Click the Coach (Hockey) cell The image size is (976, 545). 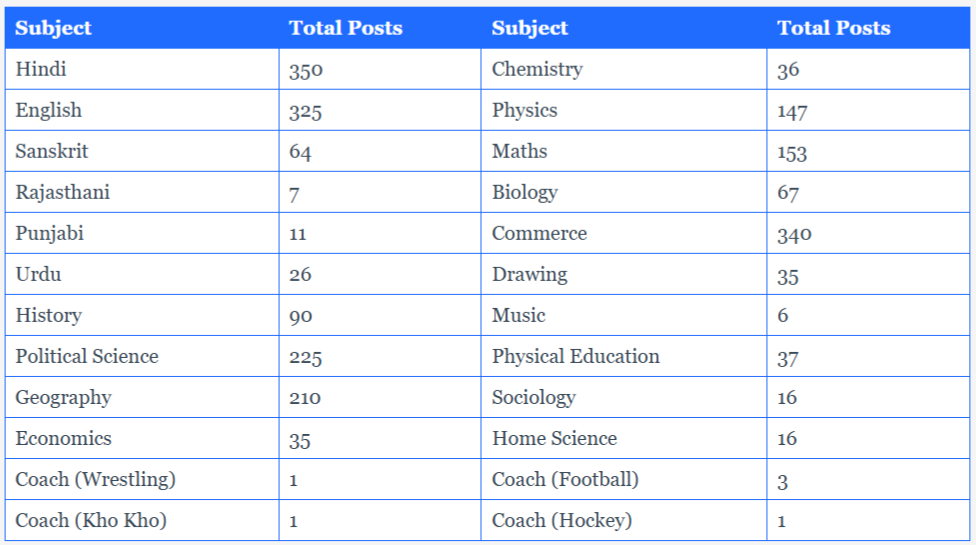coord(624,520)
